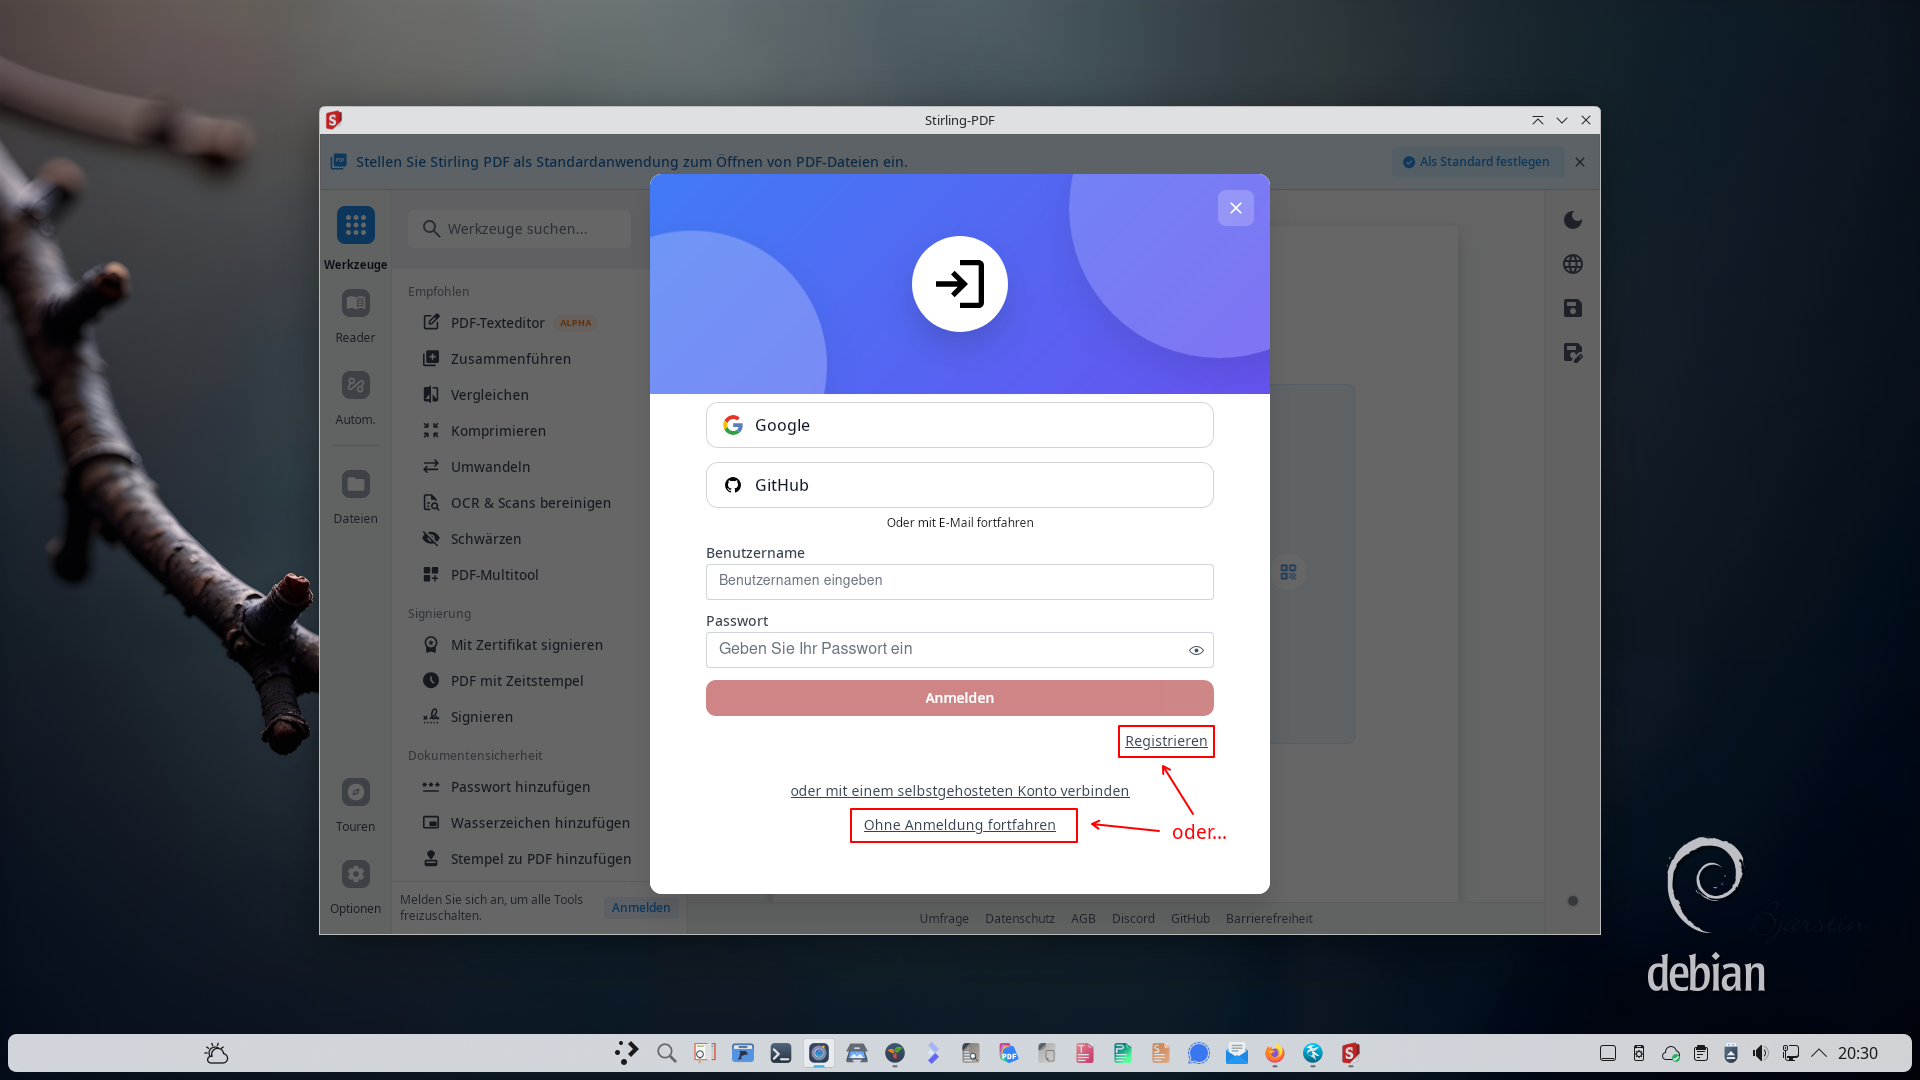
Task: Open Dateien file manager icon
Action: pos(355,485)
